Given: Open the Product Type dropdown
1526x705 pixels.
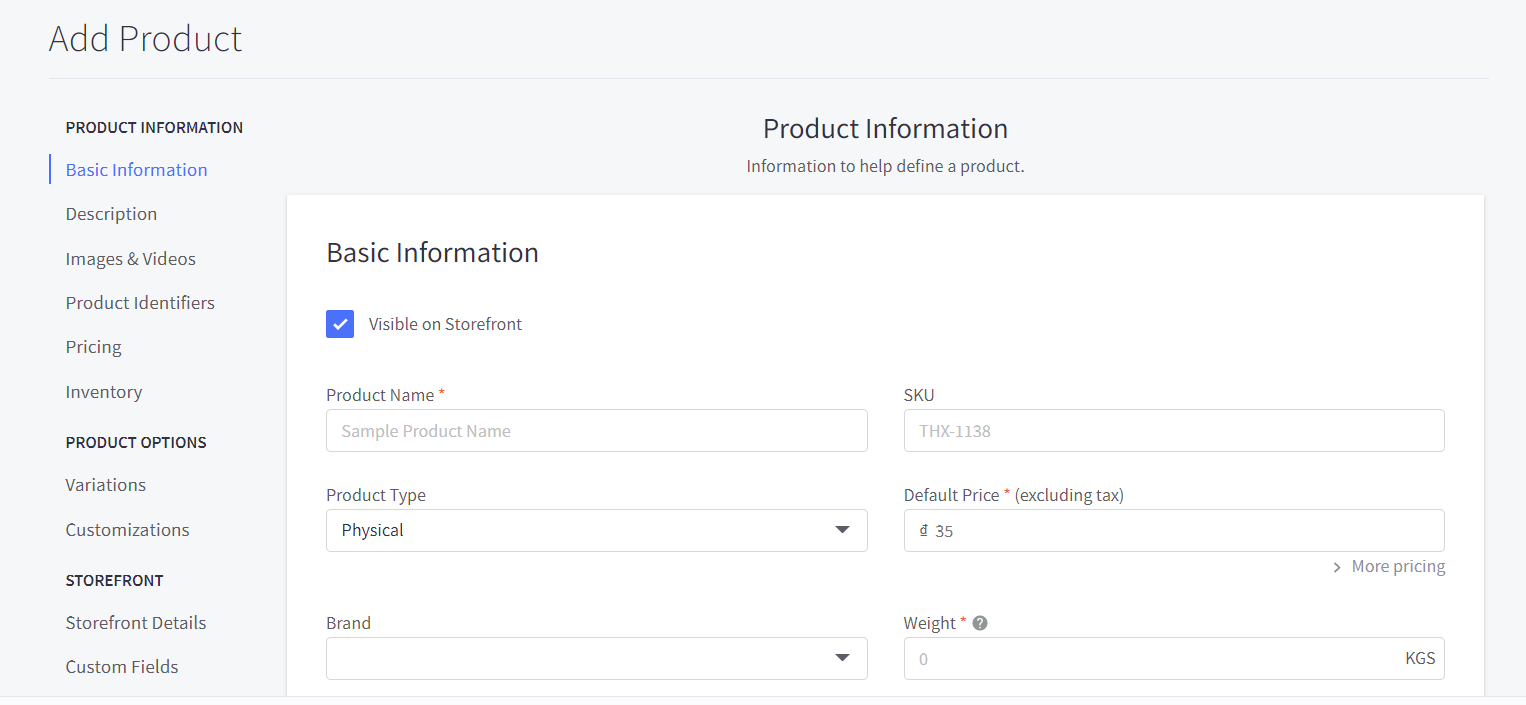Looking at the screenshot, I should 596,530.
